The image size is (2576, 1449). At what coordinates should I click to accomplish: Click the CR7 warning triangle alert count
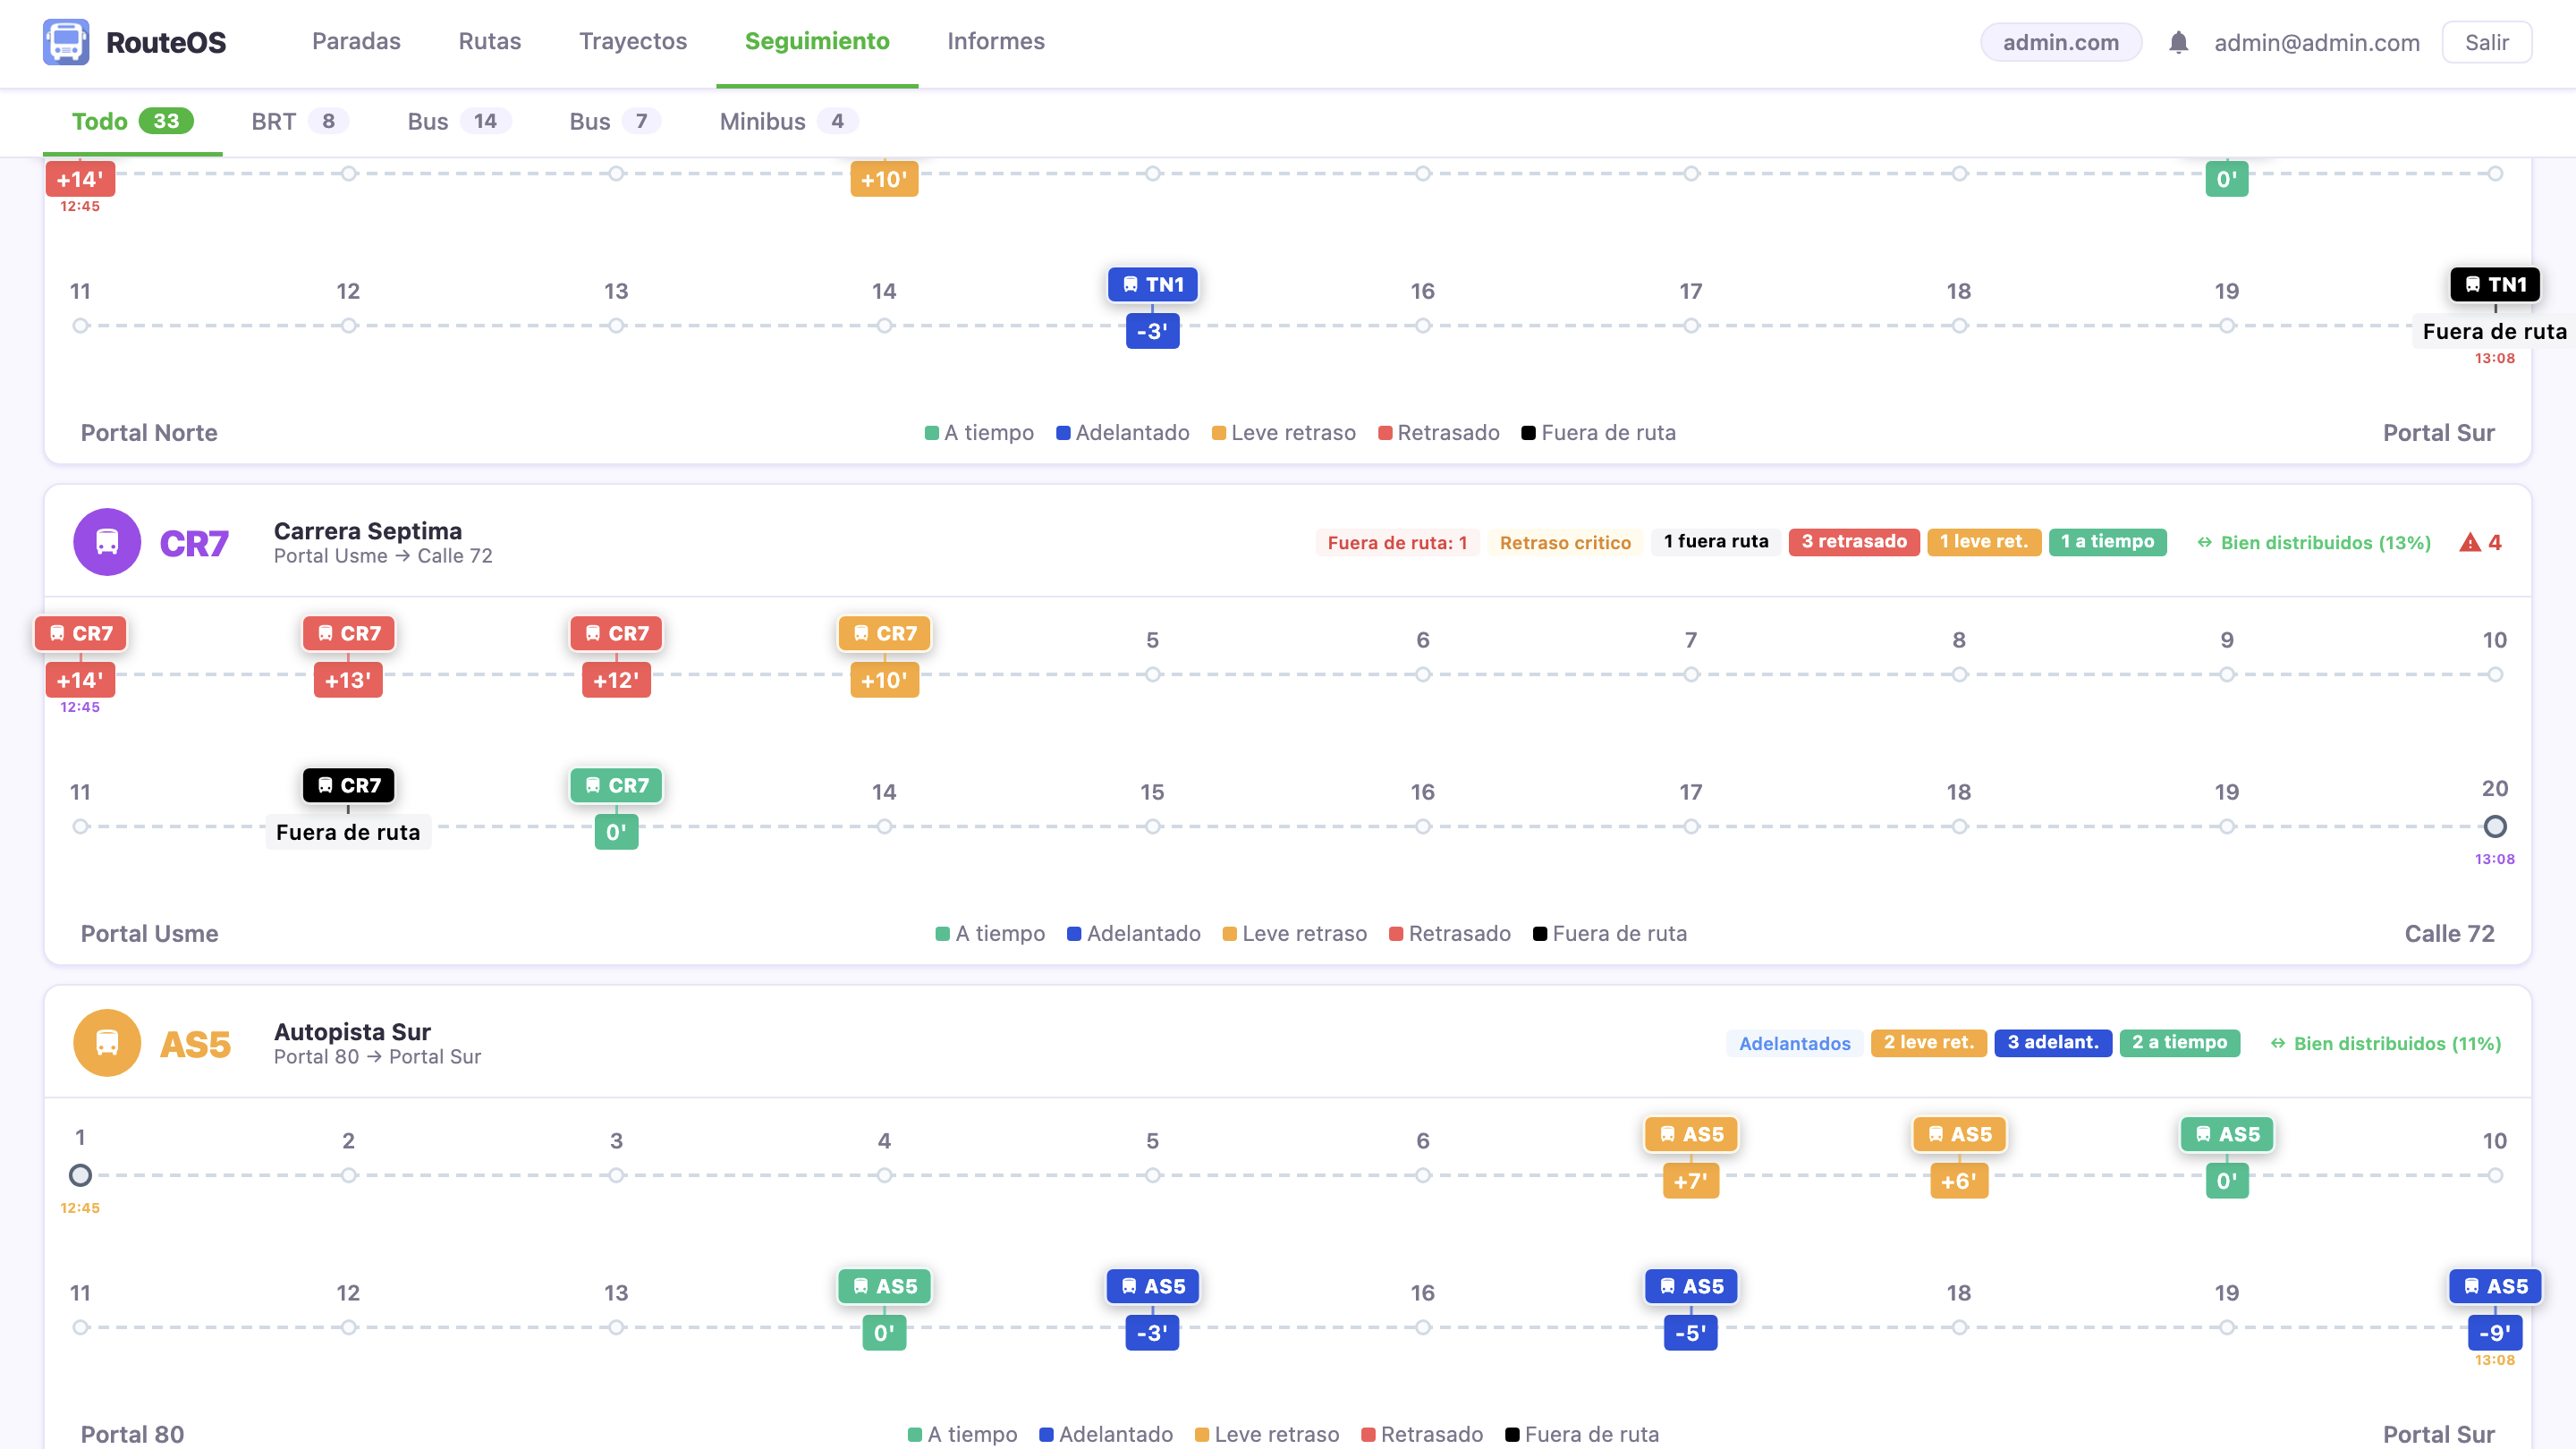tap(2480, 542)
